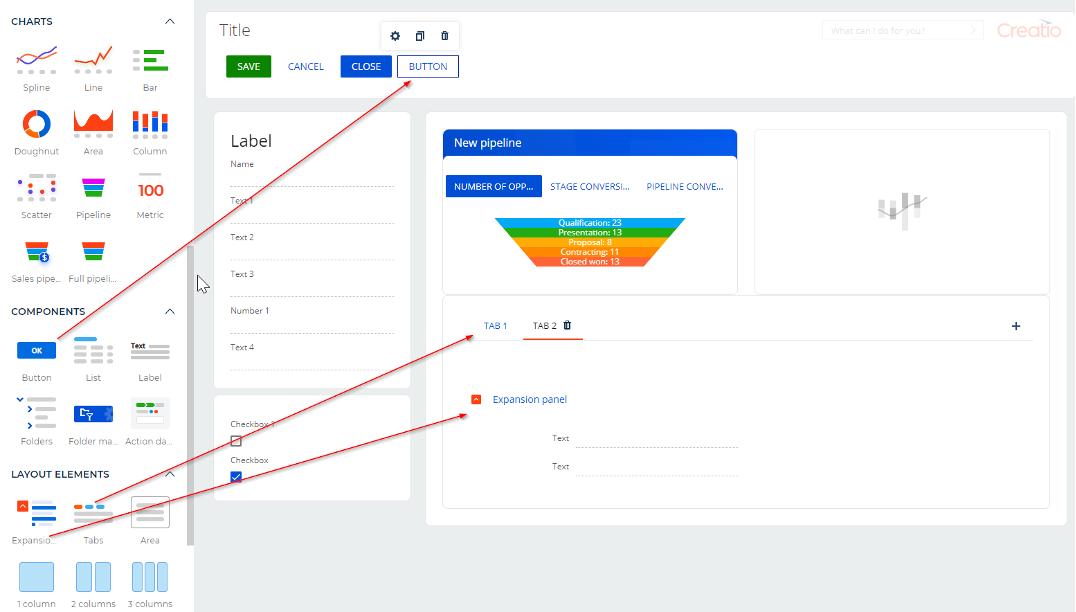The width and height of the screenshot is (1076, 612).
Task: Switch to Tab 1
Action: [x=495, y=326]
